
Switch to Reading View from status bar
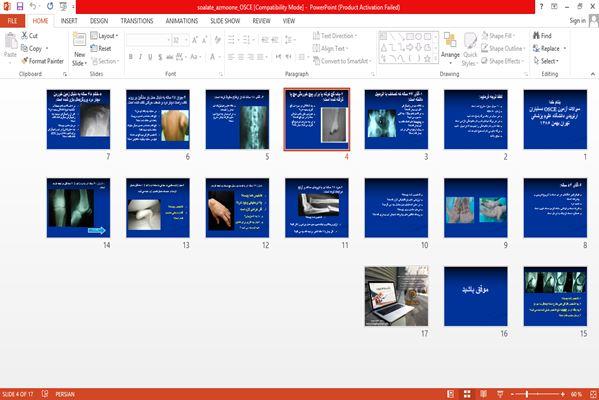coord(483,394)
